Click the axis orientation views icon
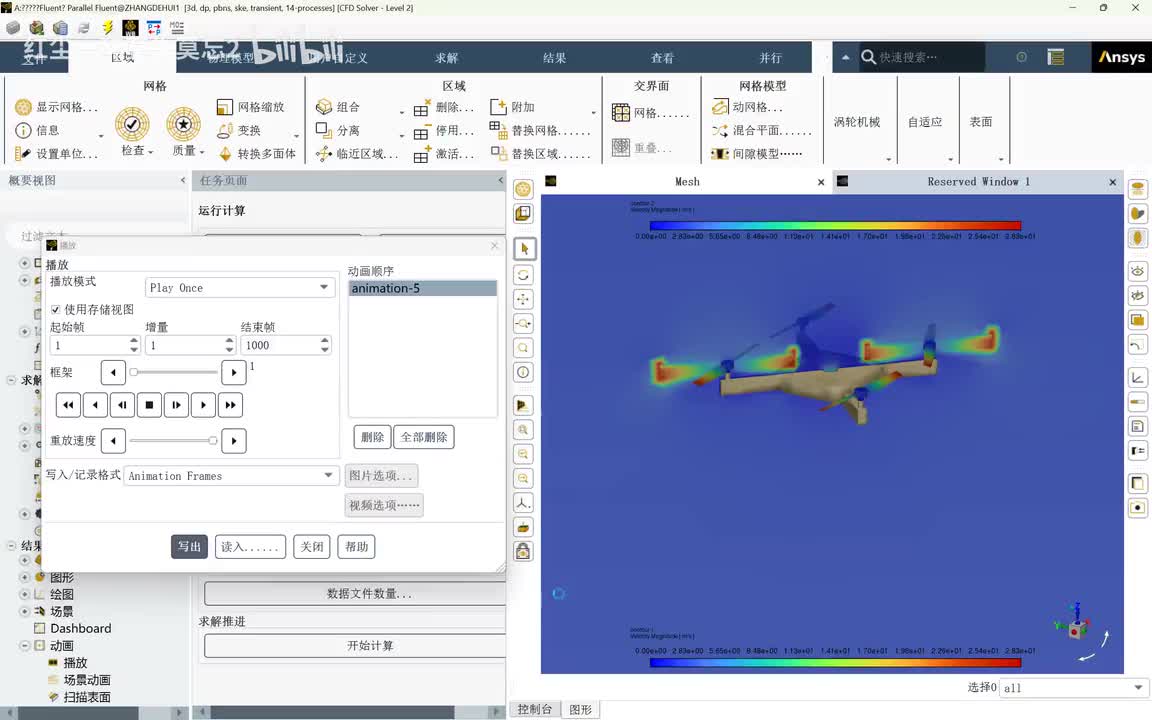Viewport: 1152px width, 720px height. [x=523, y=503]
